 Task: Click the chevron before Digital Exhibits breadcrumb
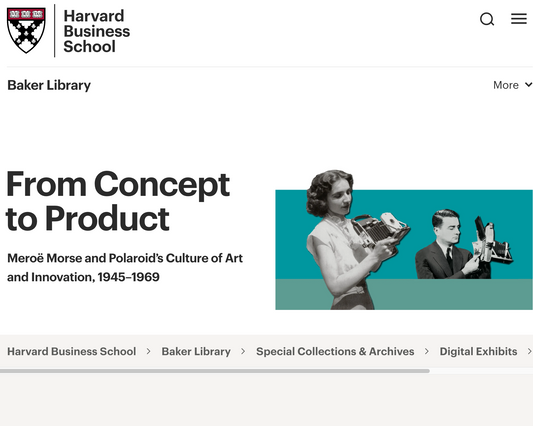pos(427,351)
